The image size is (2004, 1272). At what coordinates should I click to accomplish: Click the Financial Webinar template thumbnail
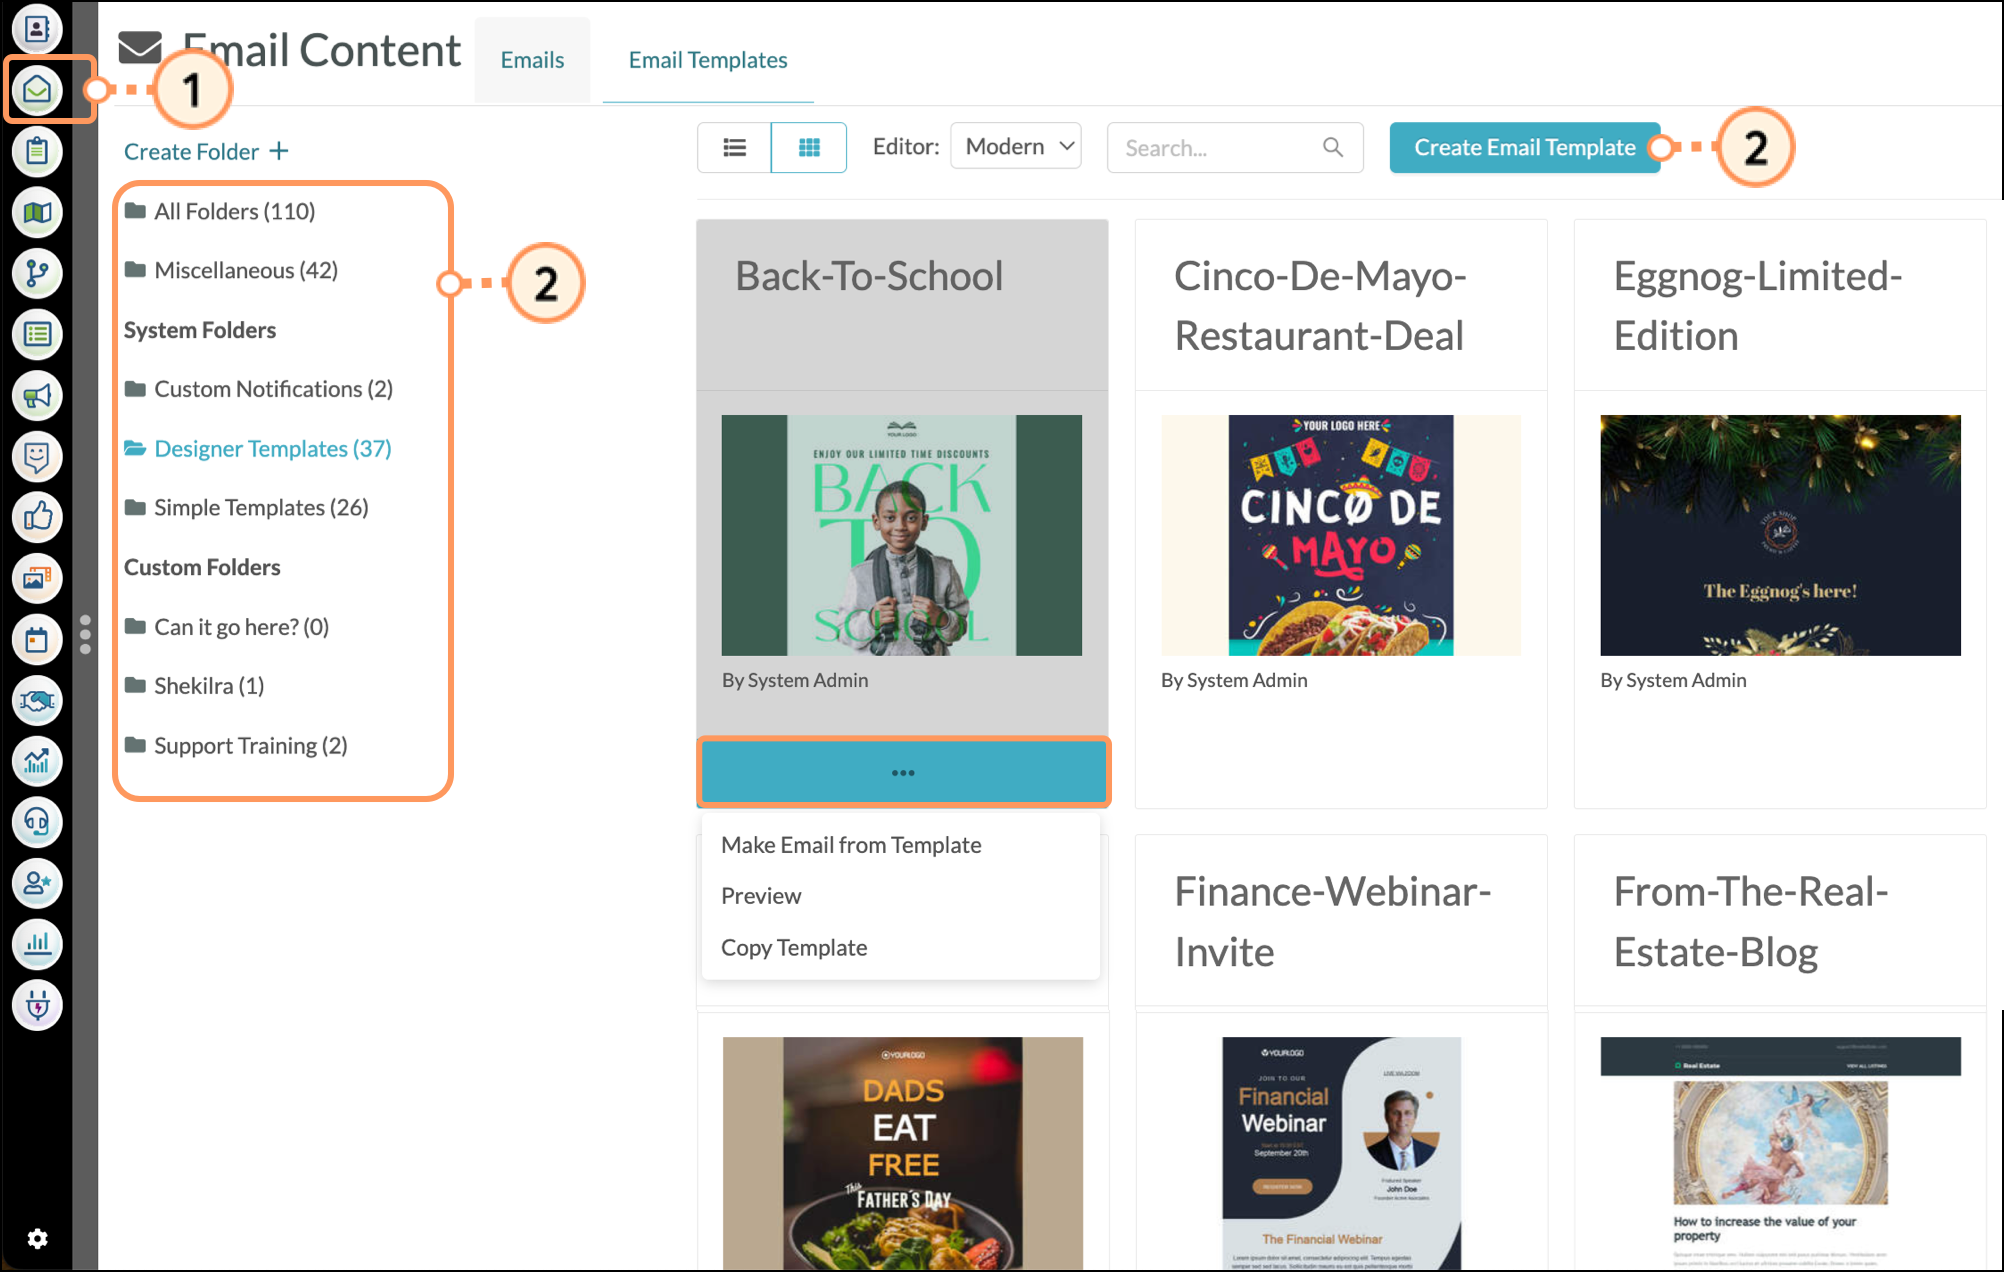pyautogui.click(x=1341, y=1154)
